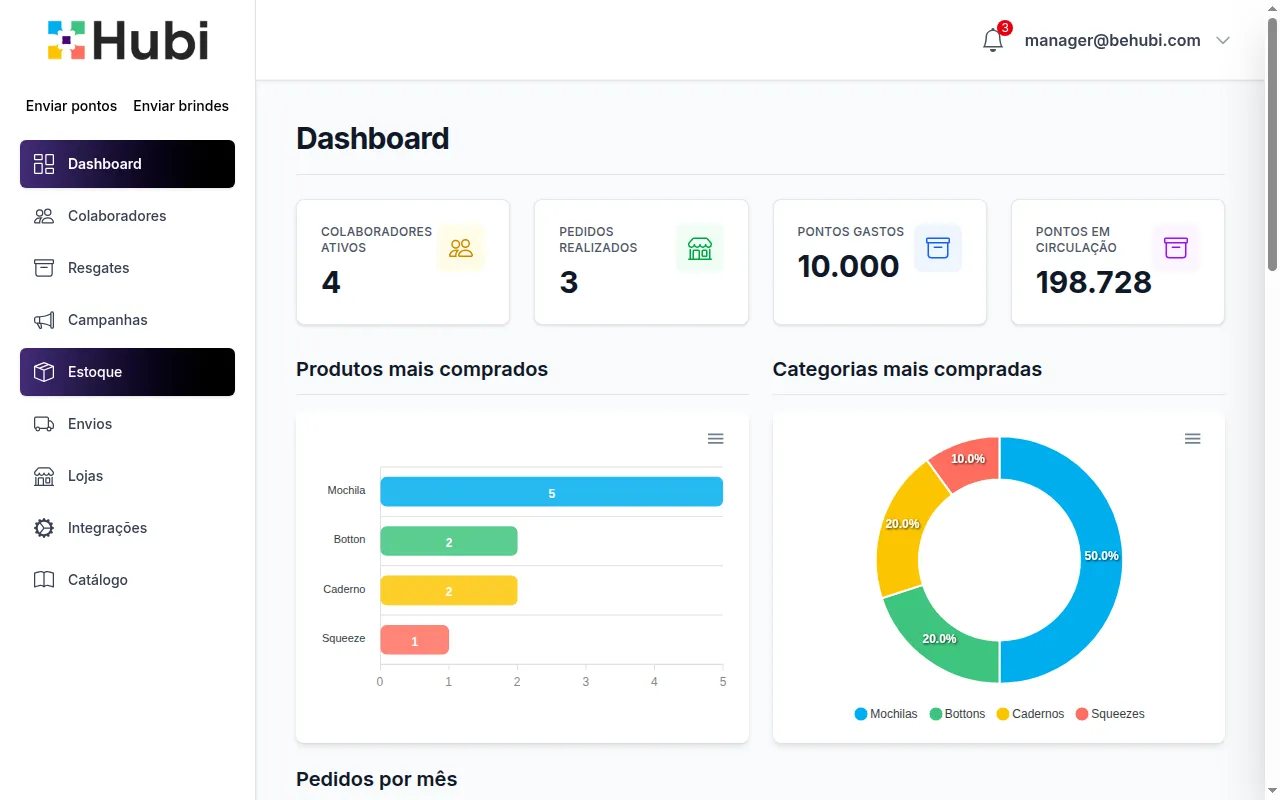Open the Produtos mais comprados chart menu
This screenshot has height=800, width=1280.
pos(715,438)
